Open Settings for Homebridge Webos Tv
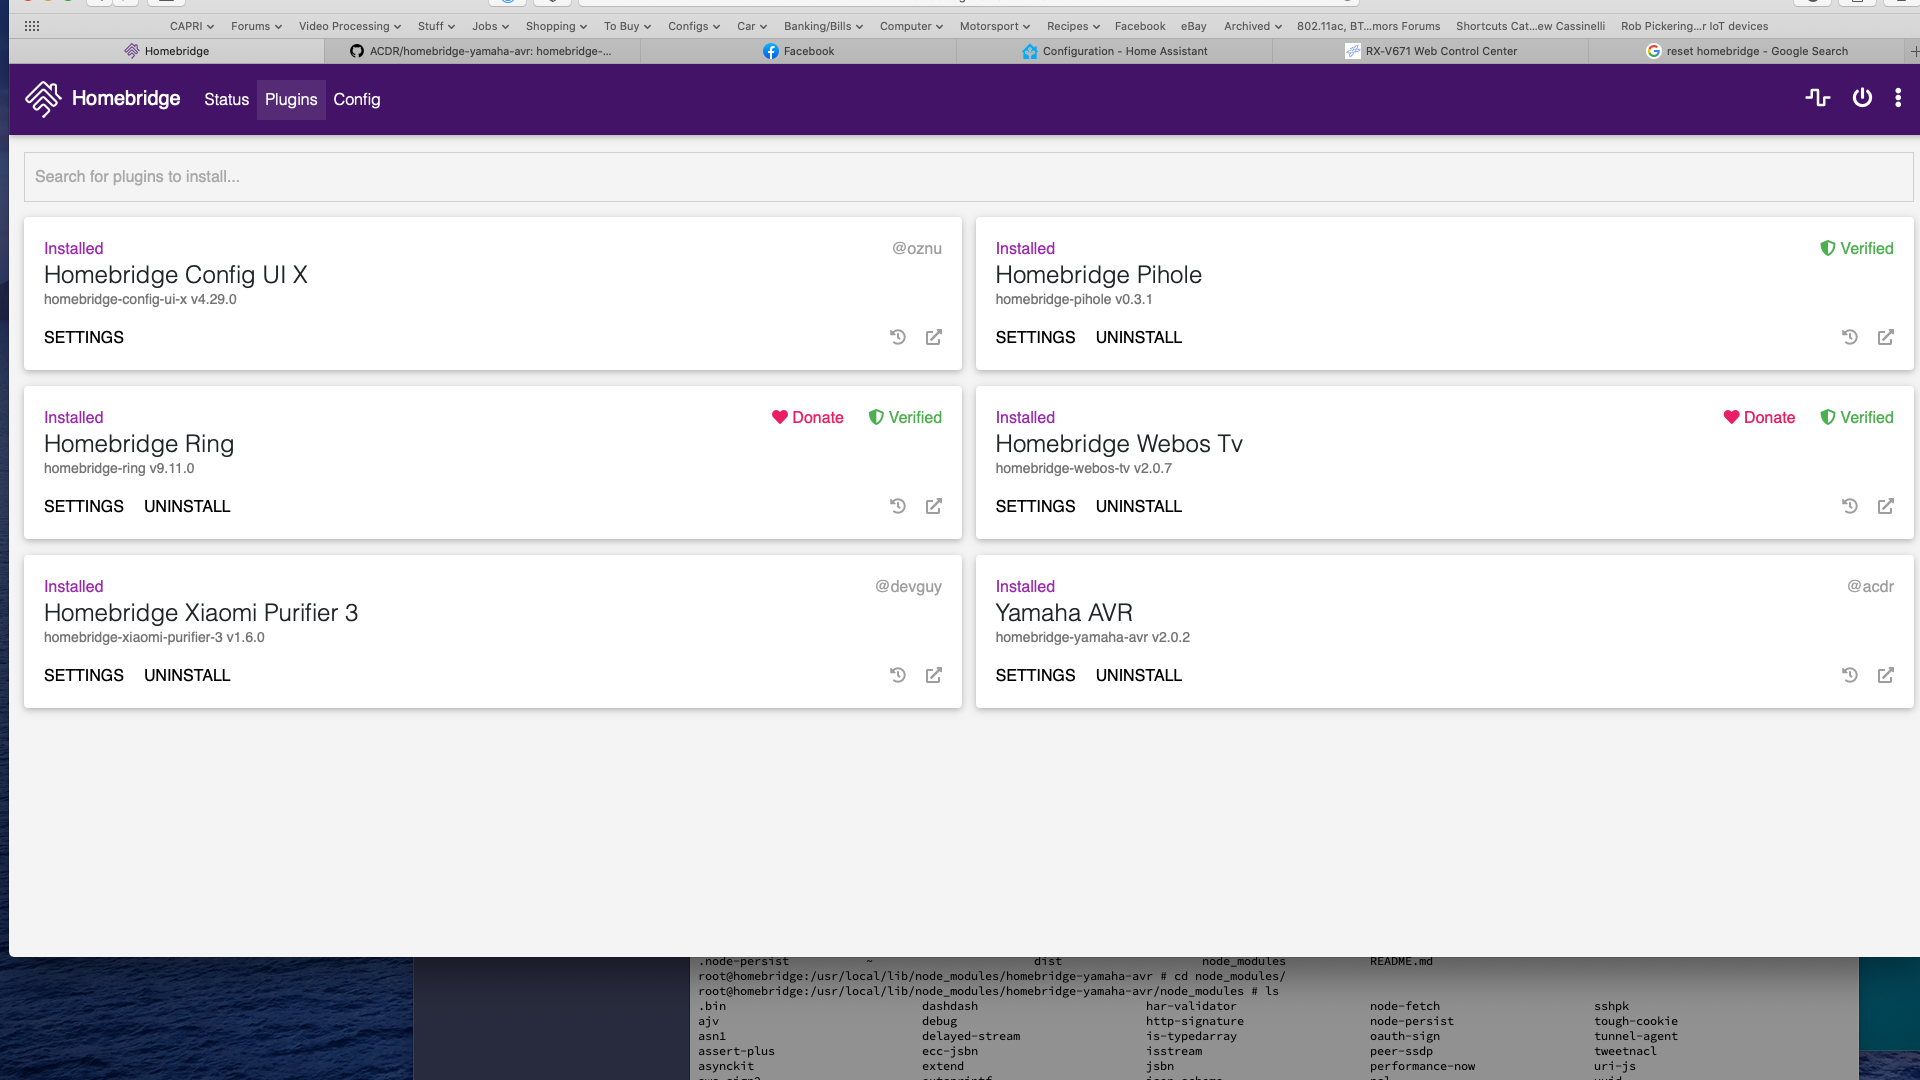The image size is (1920, 1080). point(1035,506)
